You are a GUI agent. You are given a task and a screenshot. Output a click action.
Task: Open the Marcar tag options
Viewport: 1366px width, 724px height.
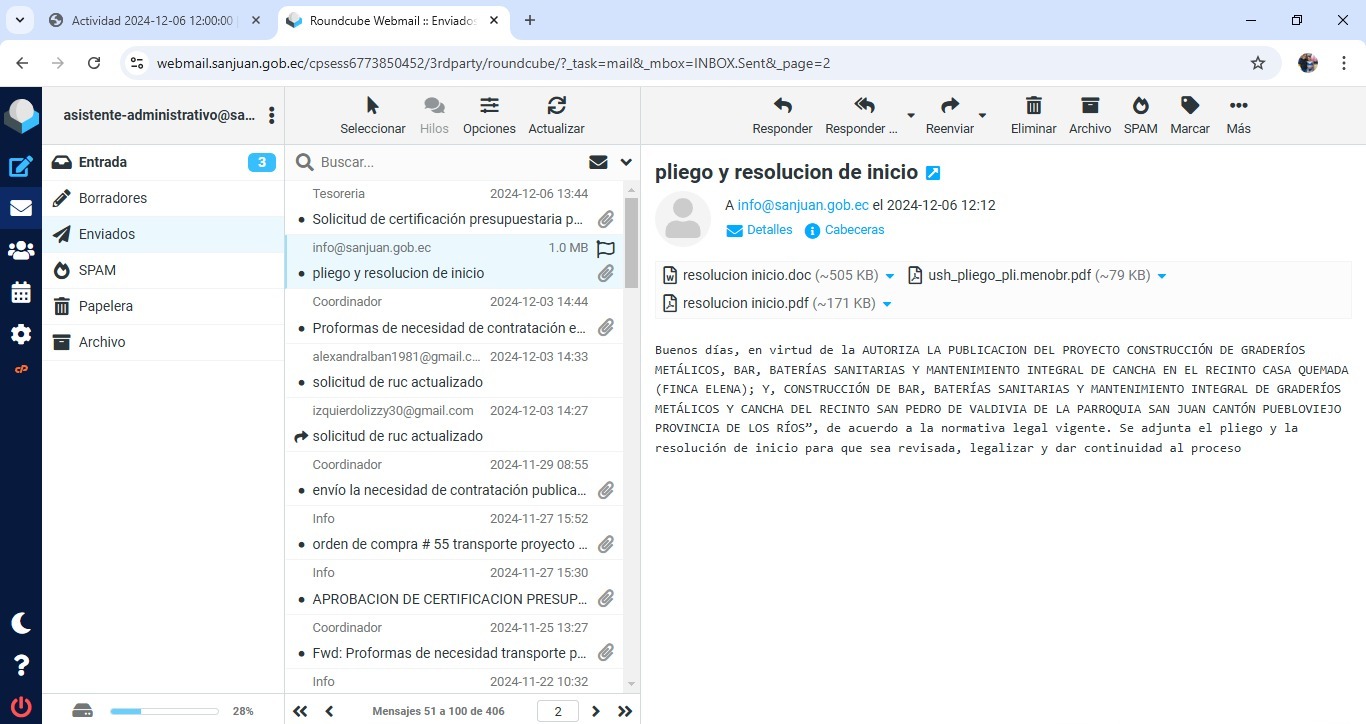coord(1189,106)
